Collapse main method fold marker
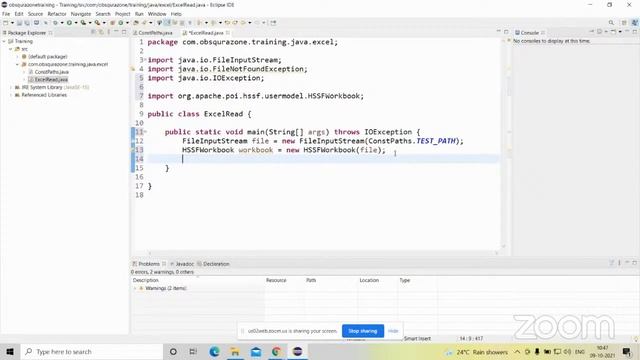The width and height of the screenshot is (640, 360). tap(145, 132)
